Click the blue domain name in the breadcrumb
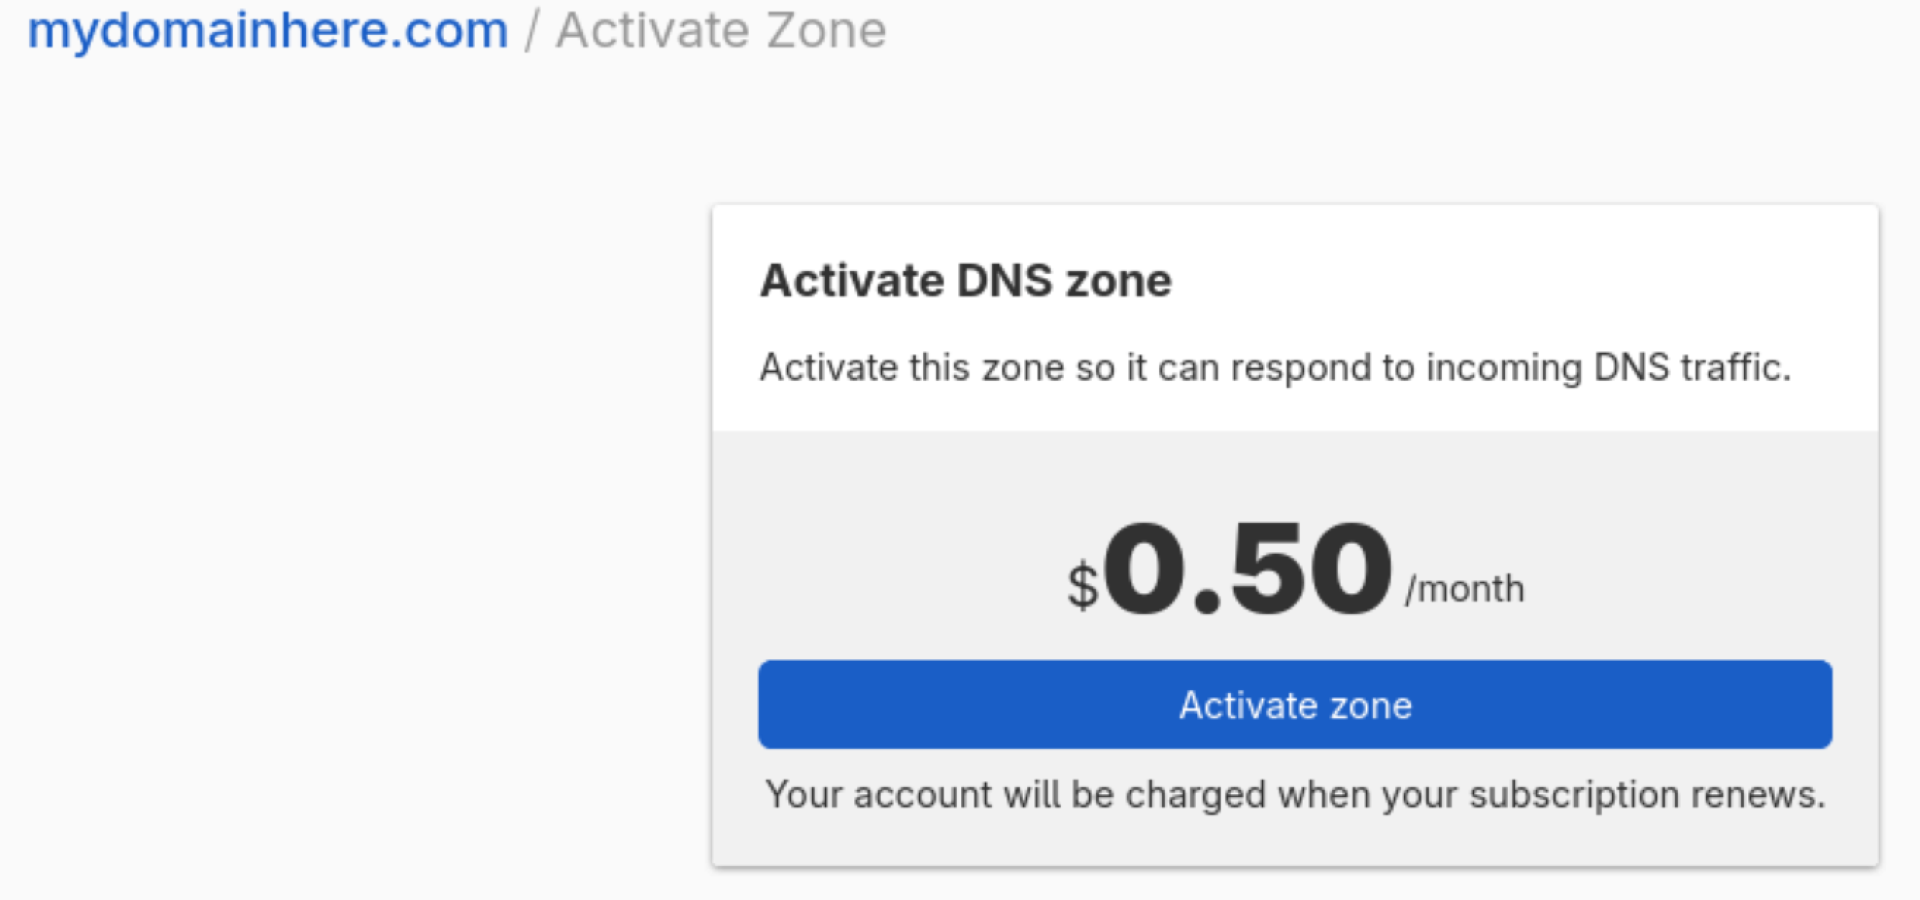Screen dimensions: 1920x900 point(265,30)
